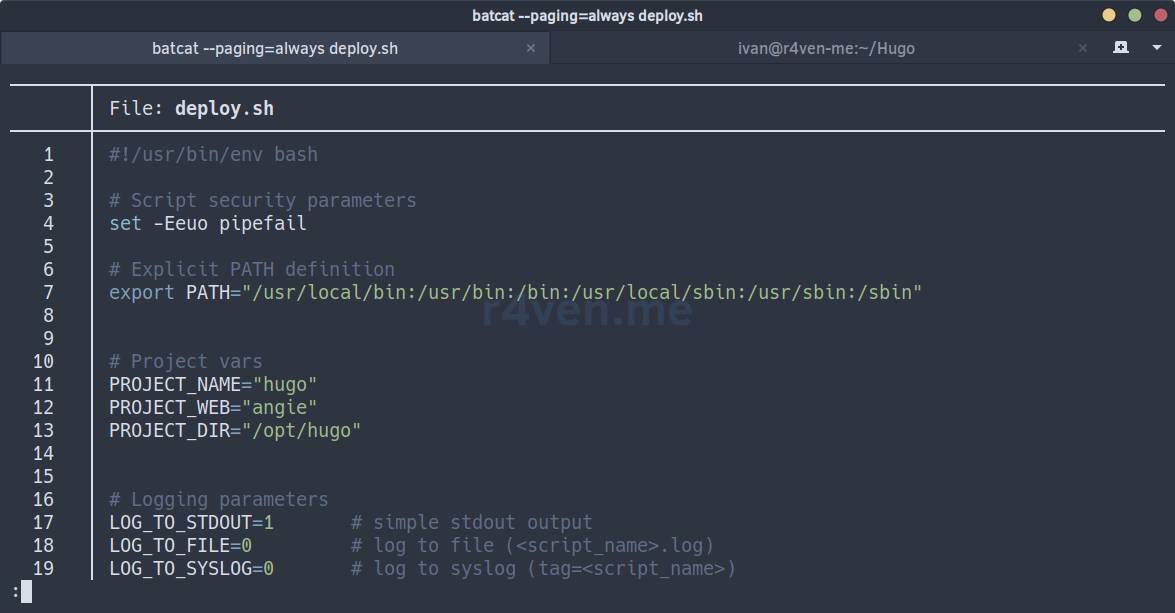The image size is (1175, 613).
Task: Click the deploy.sh file name header
Action: 223,109
